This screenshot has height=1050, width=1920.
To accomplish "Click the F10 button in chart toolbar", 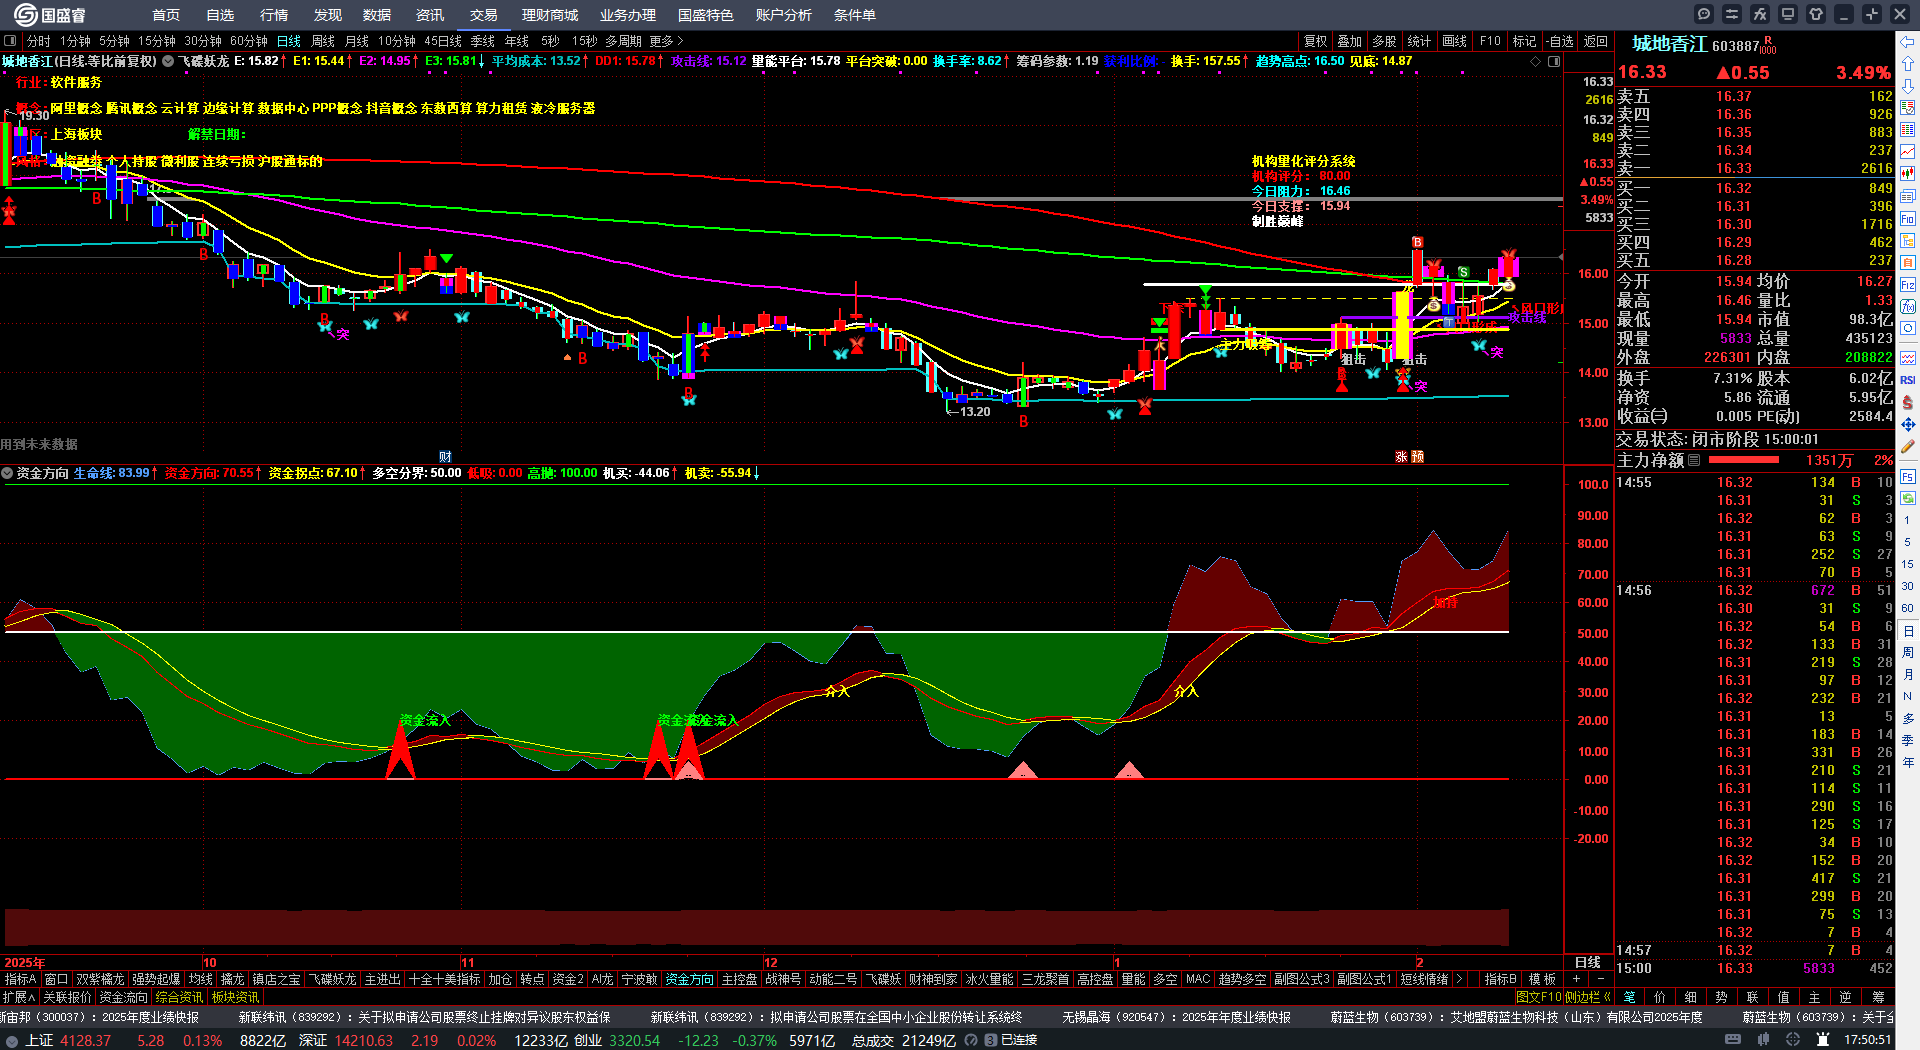I will coord(1490,41).
